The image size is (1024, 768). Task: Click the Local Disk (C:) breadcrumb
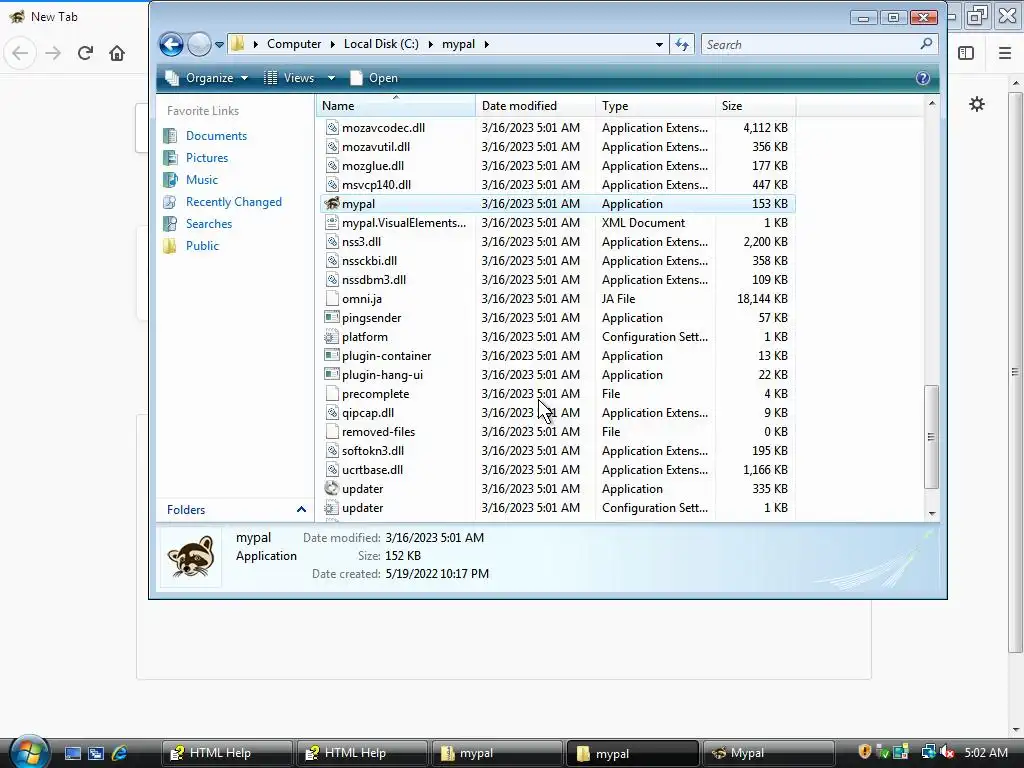pos(381,44)
